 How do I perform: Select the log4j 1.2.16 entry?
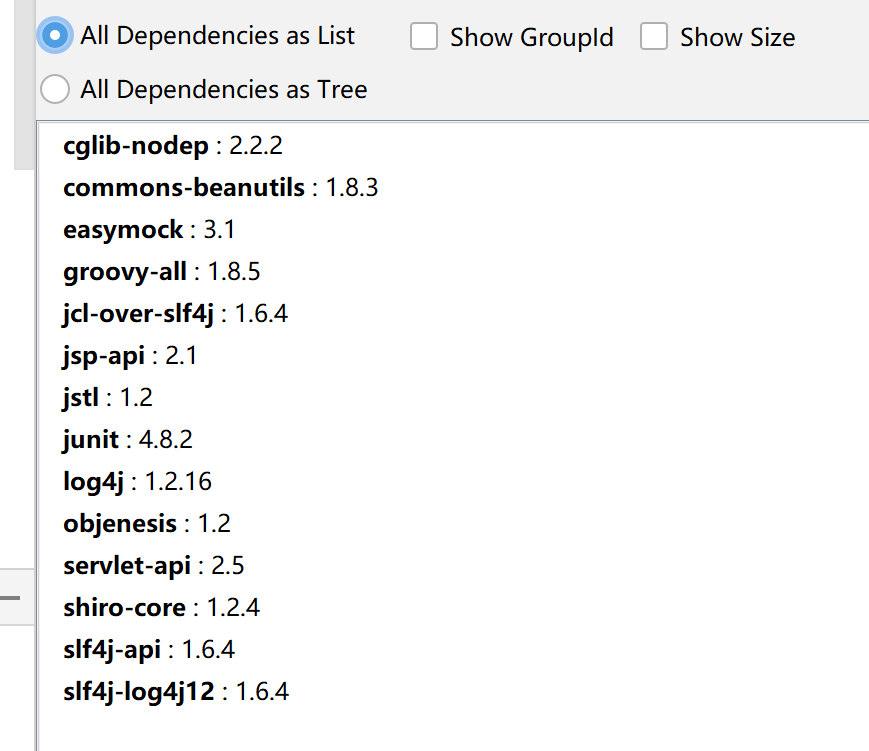pos(137,482)
